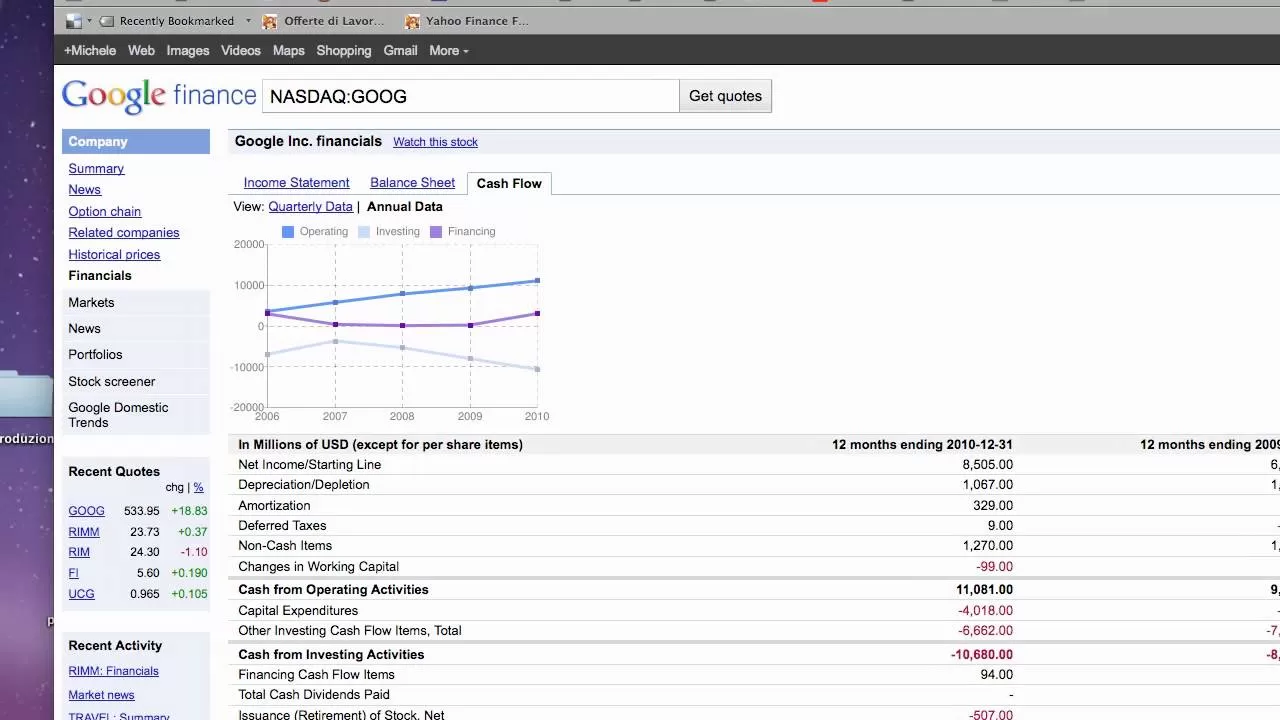
Task: Go to Google Web search
Action: [x=141, y=50]
